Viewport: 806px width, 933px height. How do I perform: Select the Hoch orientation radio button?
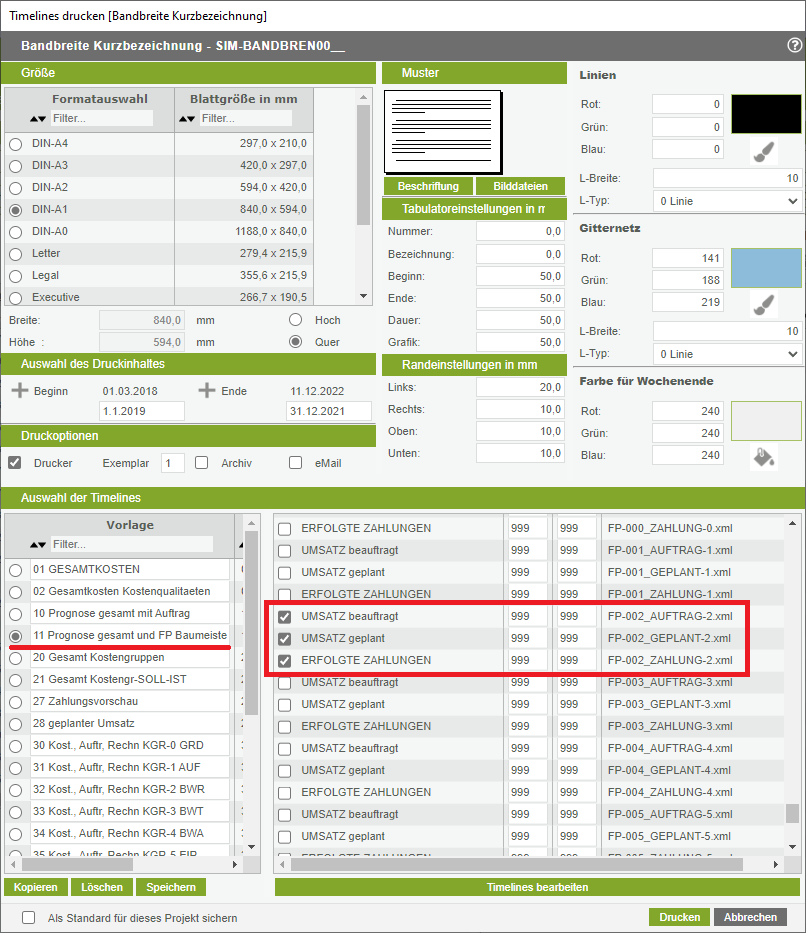296,320
